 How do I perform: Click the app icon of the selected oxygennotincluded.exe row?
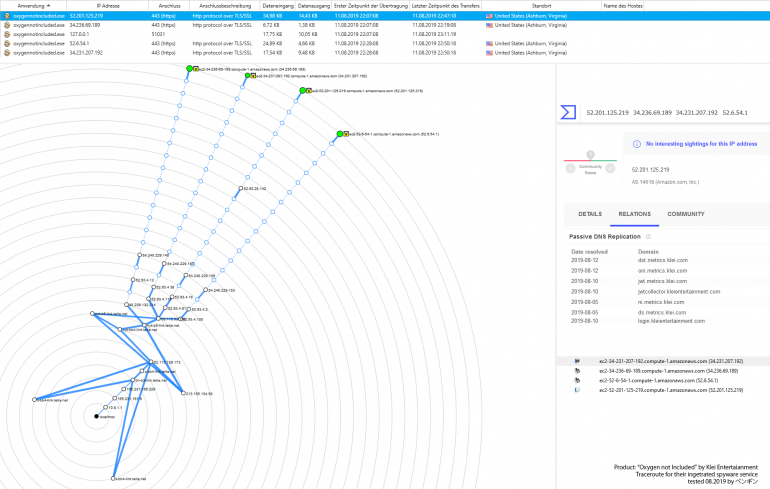(7, 17)
